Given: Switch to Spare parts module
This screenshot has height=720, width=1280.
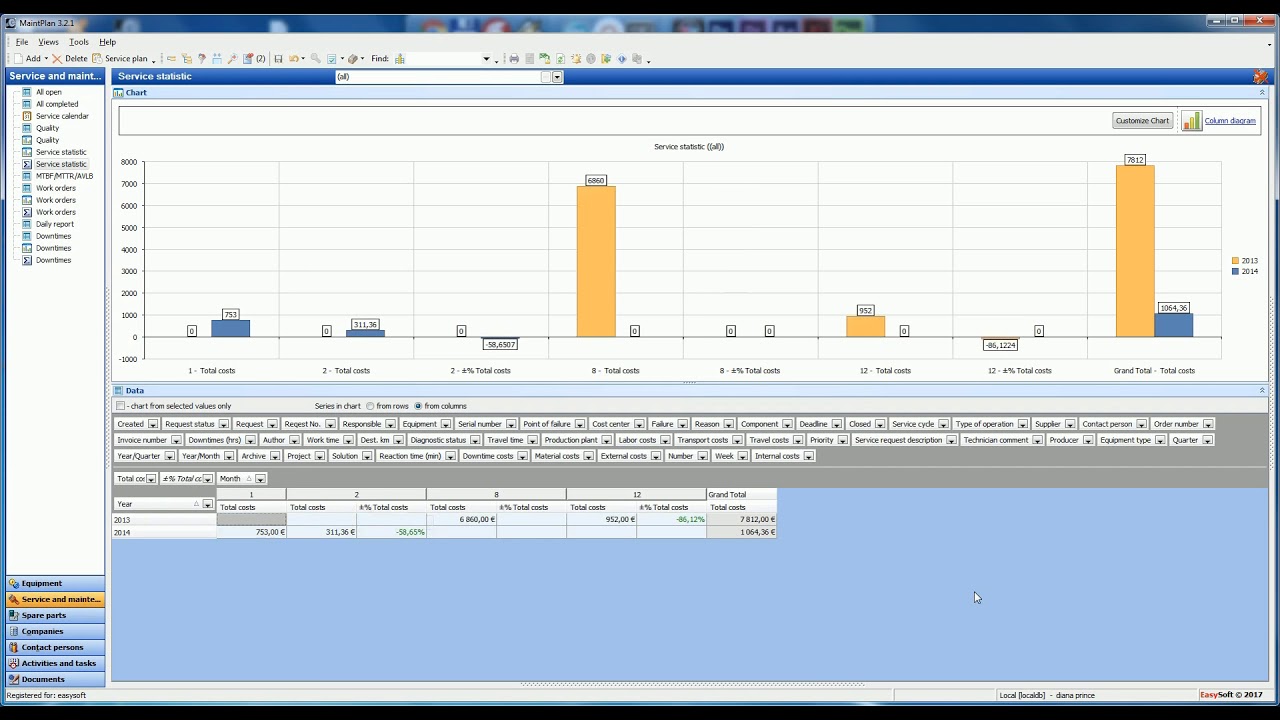Looking at the screenshot, I should pyautogui.click(x=55, y=615).
